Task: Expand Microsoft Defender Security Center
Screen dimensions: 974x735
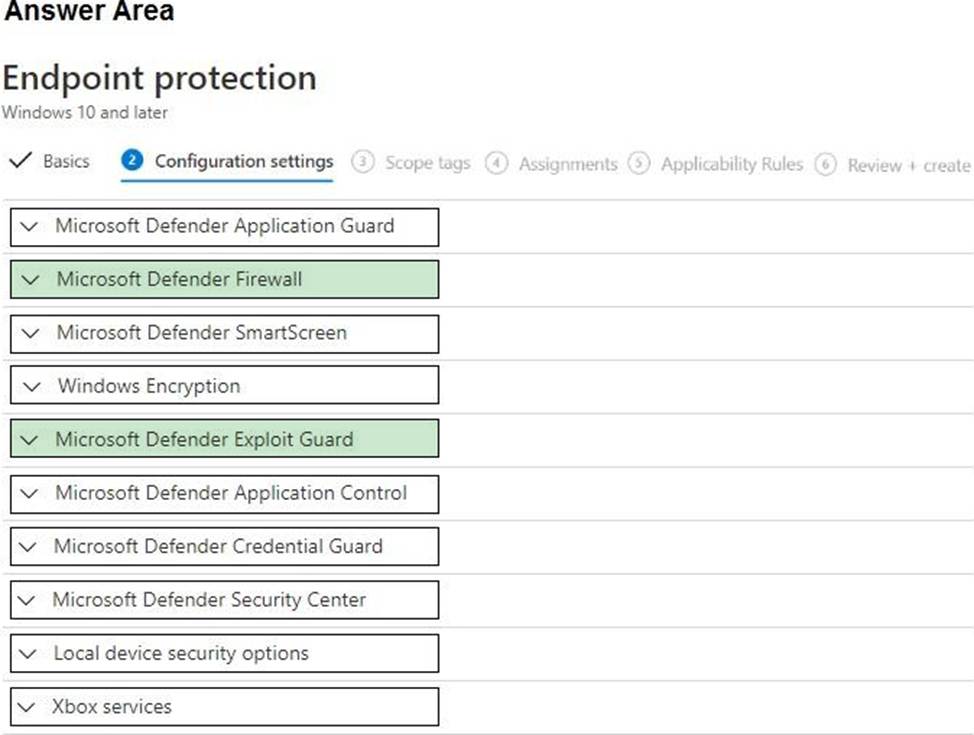Action: (x=224, y=600)
